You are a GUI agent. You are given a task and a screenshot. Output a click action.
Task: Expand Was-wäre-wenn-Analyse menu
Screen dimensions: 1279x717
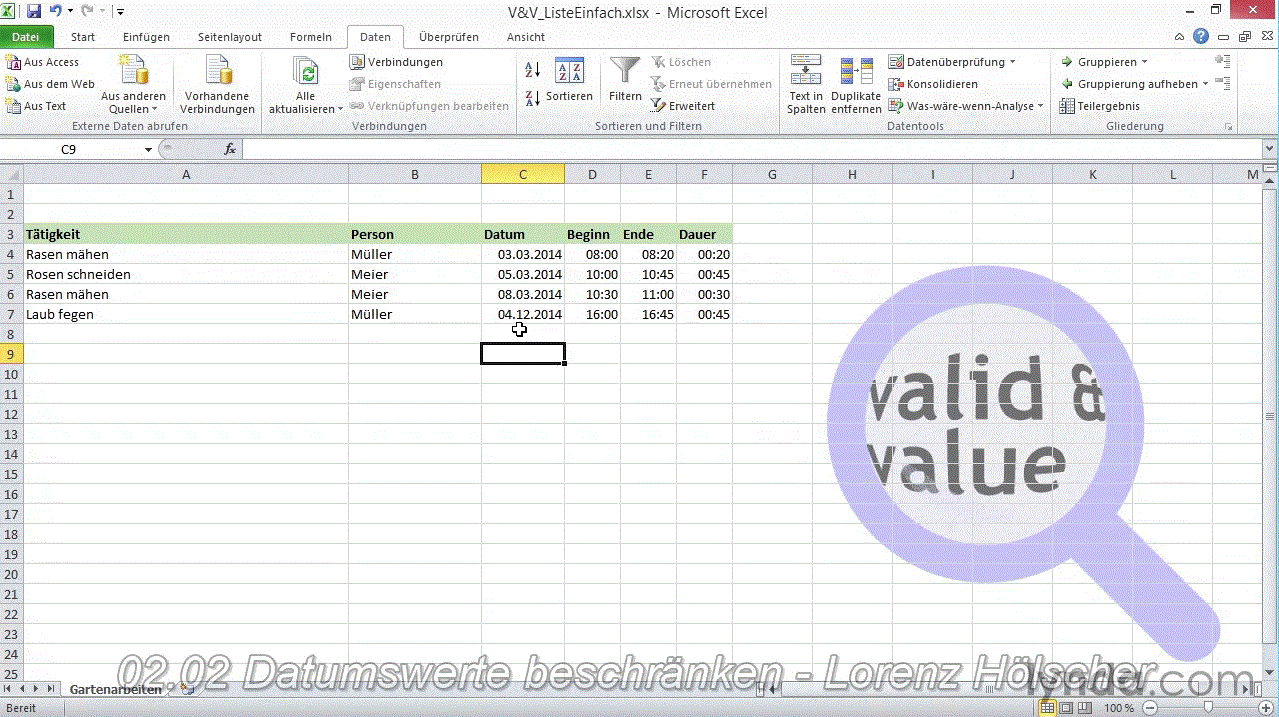point(1040,106)
